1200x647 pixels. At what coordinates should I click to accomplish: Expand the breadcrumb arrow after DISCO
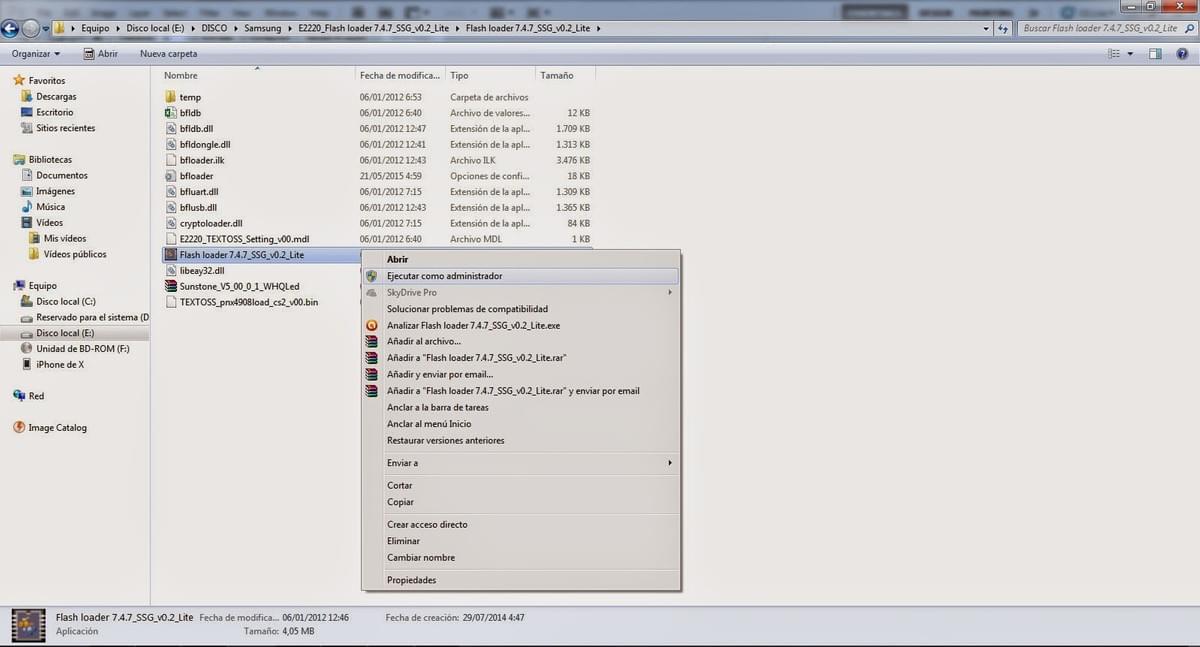237,28
